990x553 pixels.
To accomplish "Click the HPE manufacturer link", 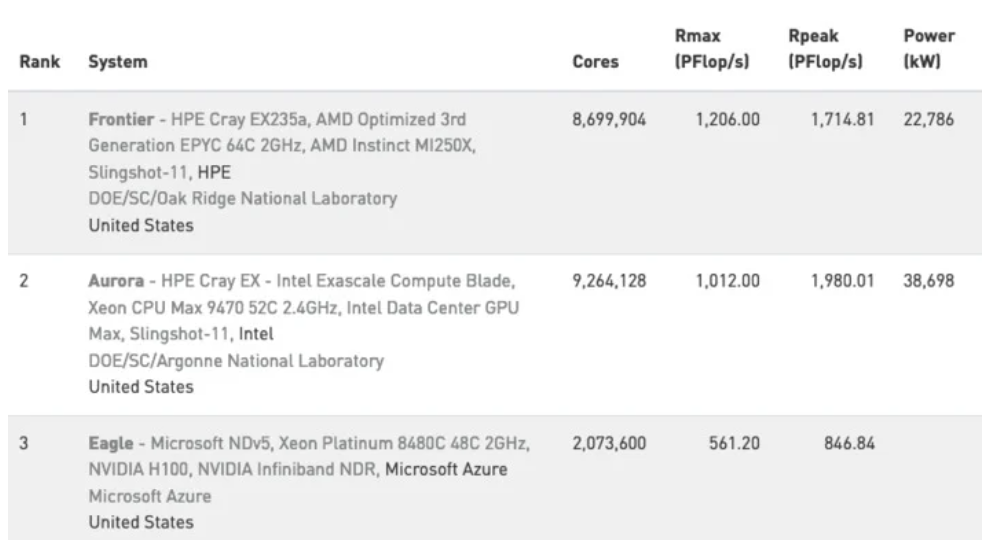I will (x=214, y=172).
